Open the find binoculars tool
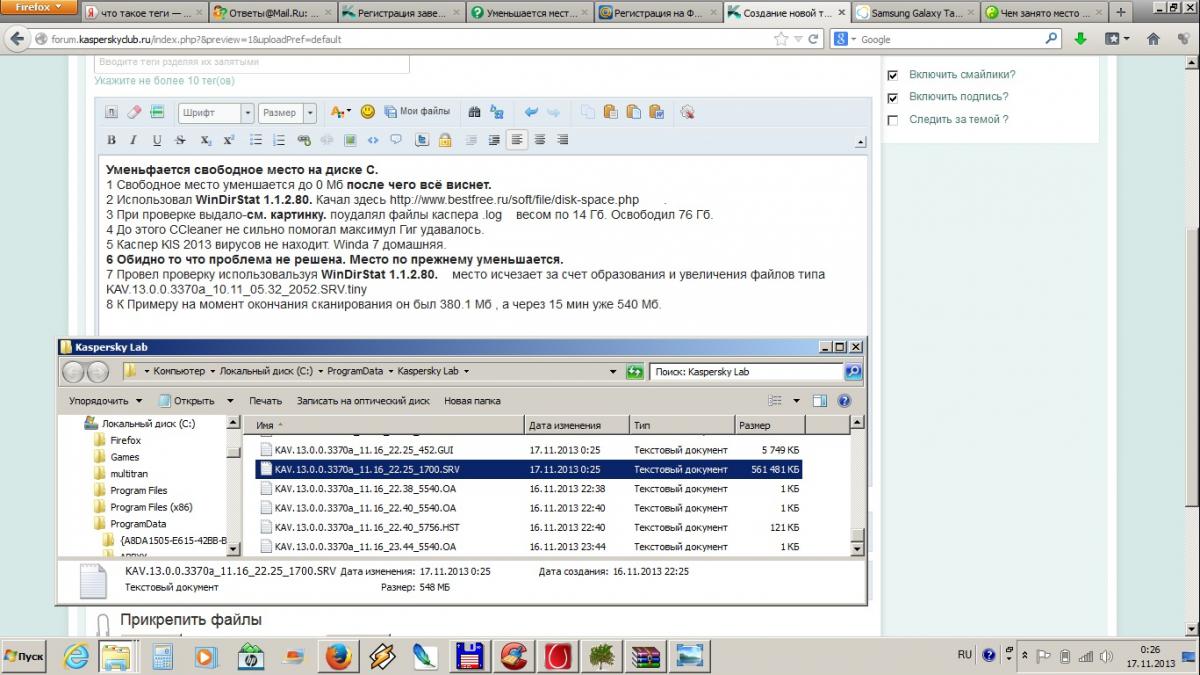The image size is (1200, 675). (x=474, y=112)
